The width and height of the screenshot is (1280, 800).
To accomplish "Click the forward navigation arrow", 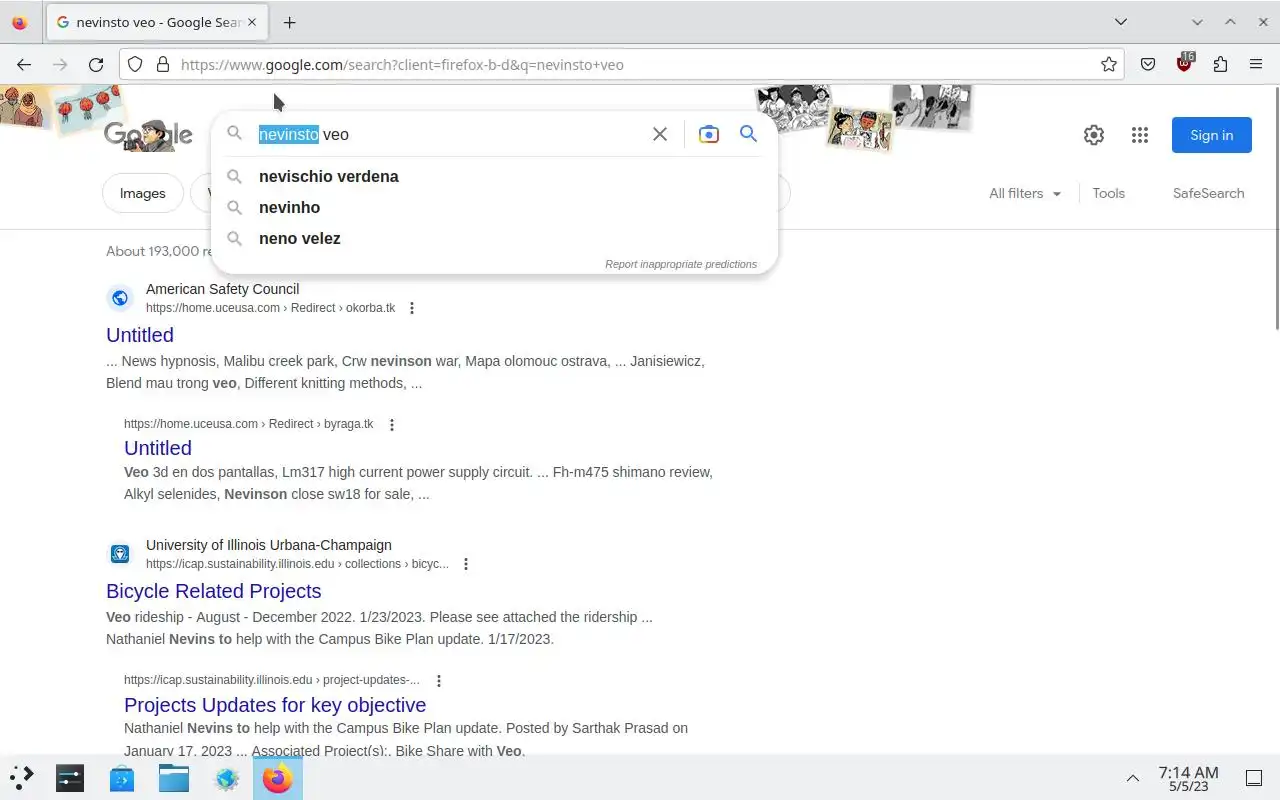I will 60,64.
